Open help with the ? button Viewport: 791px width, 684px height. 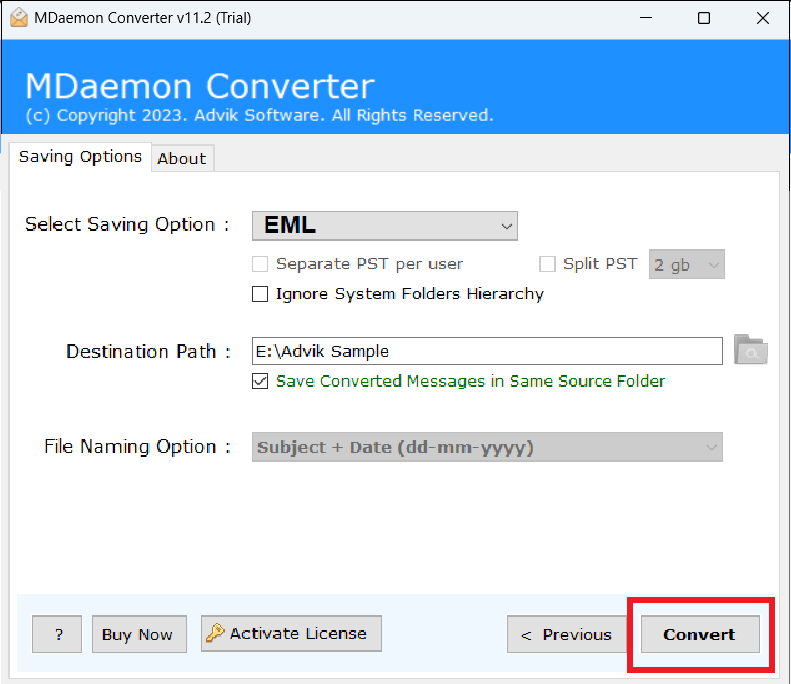(x=57, y=634)
